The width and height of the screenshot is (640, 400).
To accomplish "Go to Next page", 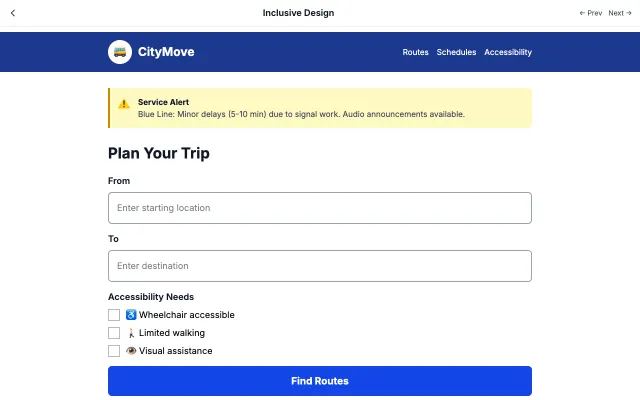I will (x=620, y=13).
